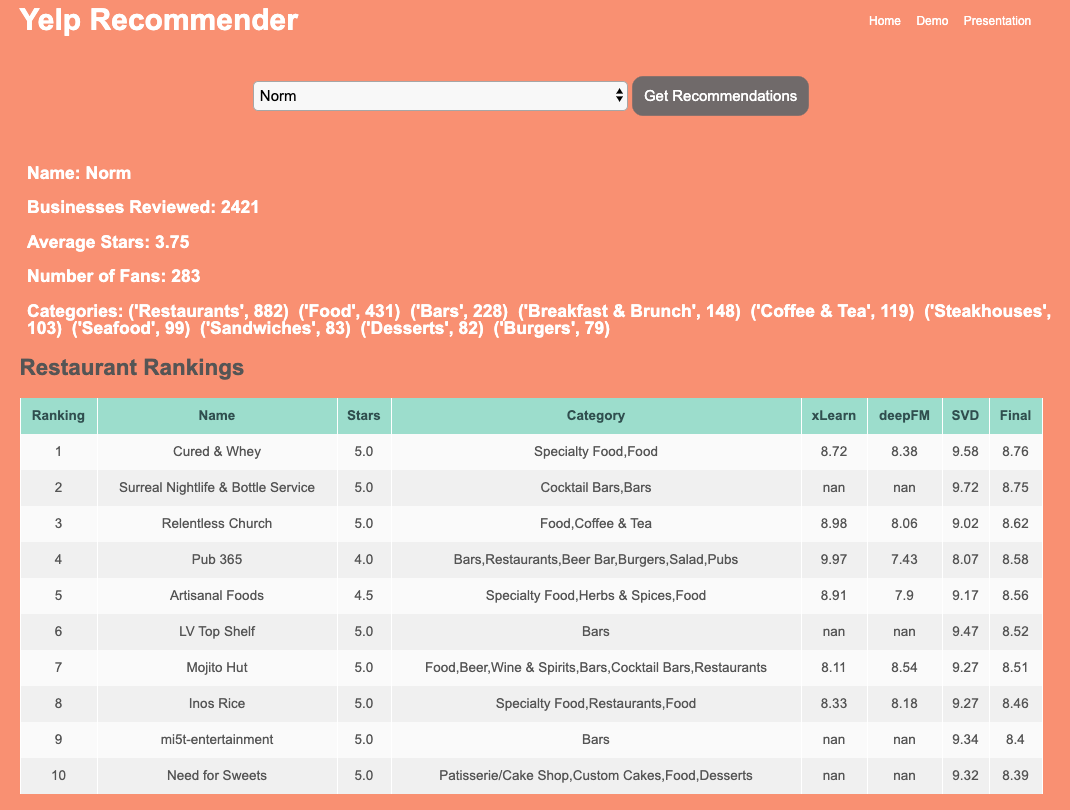
Task: Click the xLearn column header
Action: (x=833, y=415)
